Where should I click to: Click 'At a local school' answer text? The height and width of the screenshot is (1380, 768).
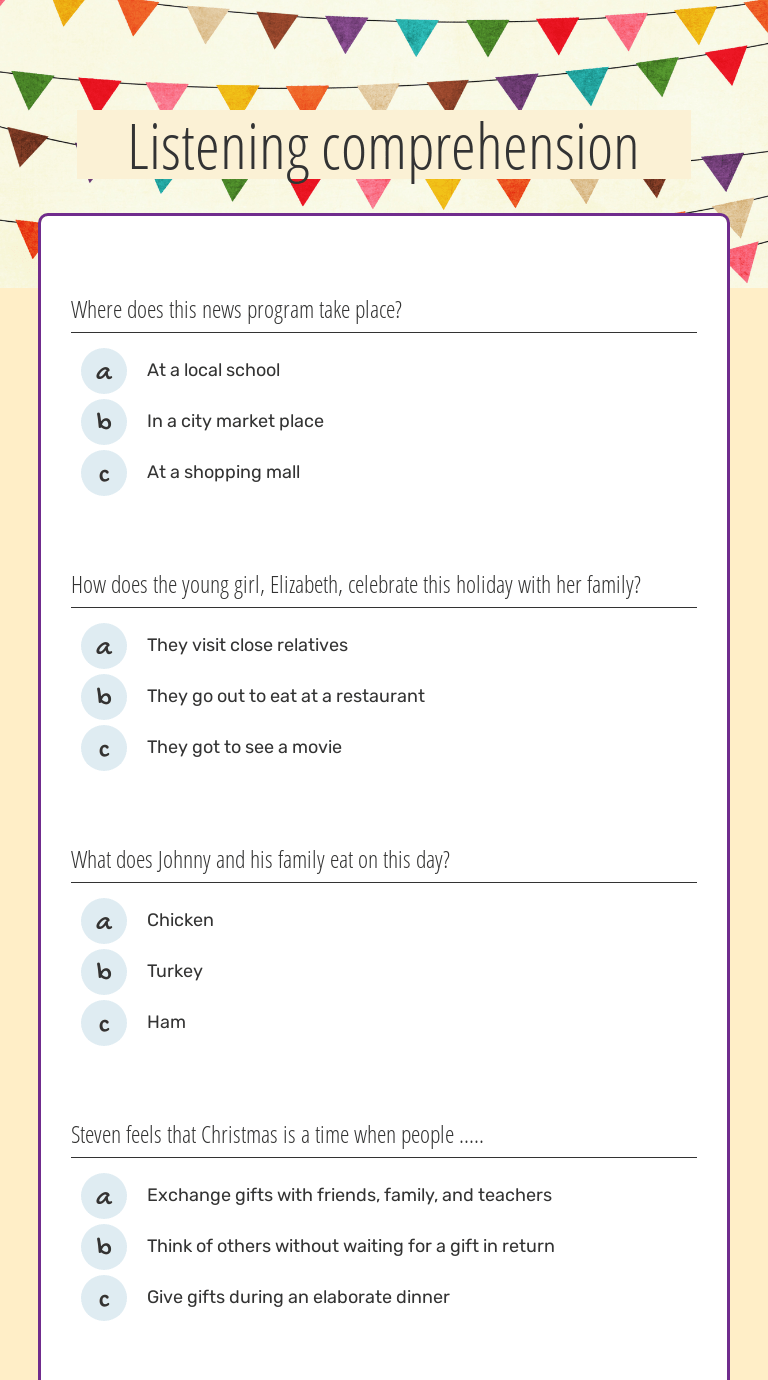coord(213,370)
